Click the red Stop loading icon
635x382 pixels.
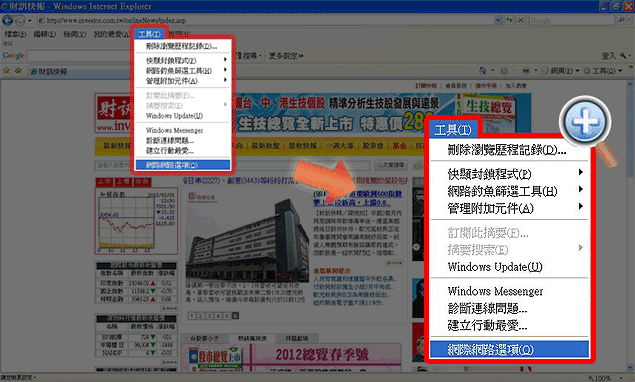521,20
